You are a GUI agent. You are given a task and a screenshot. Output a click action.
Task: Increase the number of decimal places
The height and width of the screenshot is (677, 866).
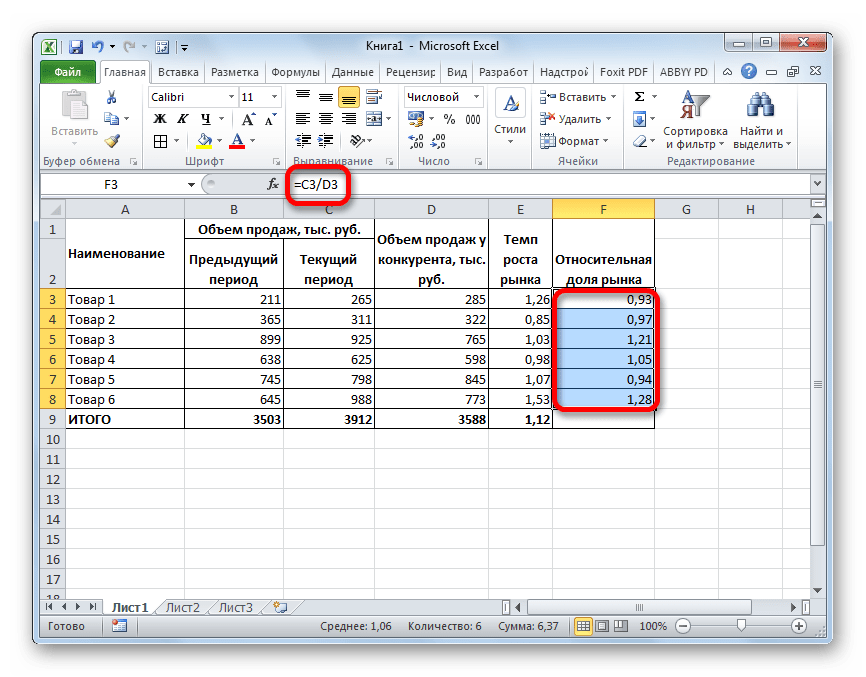(x=416, y=141)
